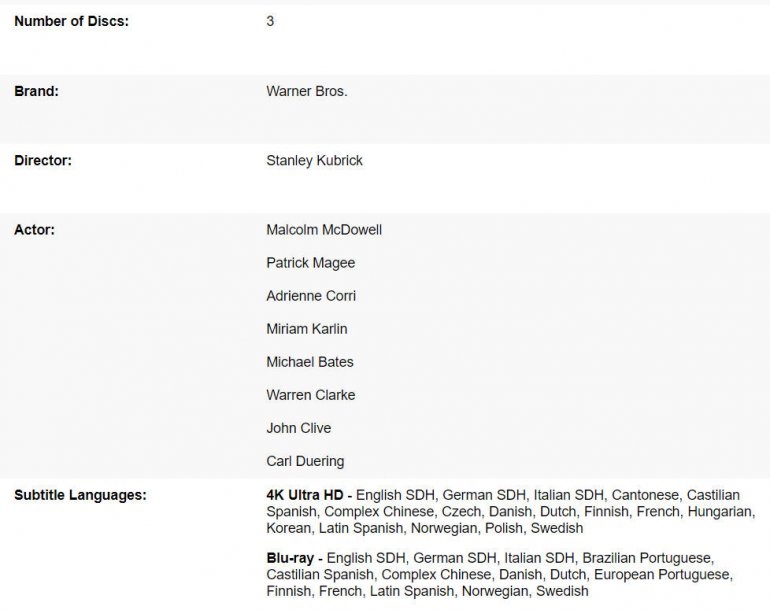
Task: Click the Actor row label
Action: 34,230
